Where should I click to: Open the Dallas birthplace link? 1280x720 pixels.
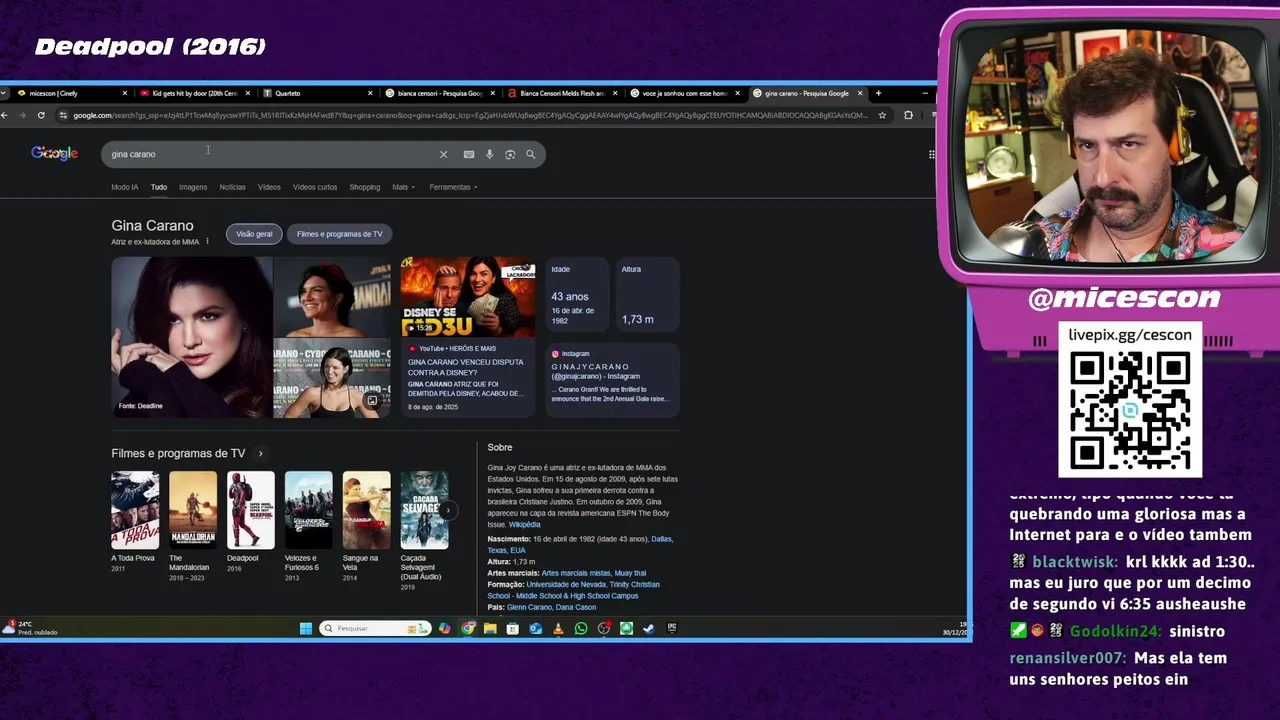[661, 539]
